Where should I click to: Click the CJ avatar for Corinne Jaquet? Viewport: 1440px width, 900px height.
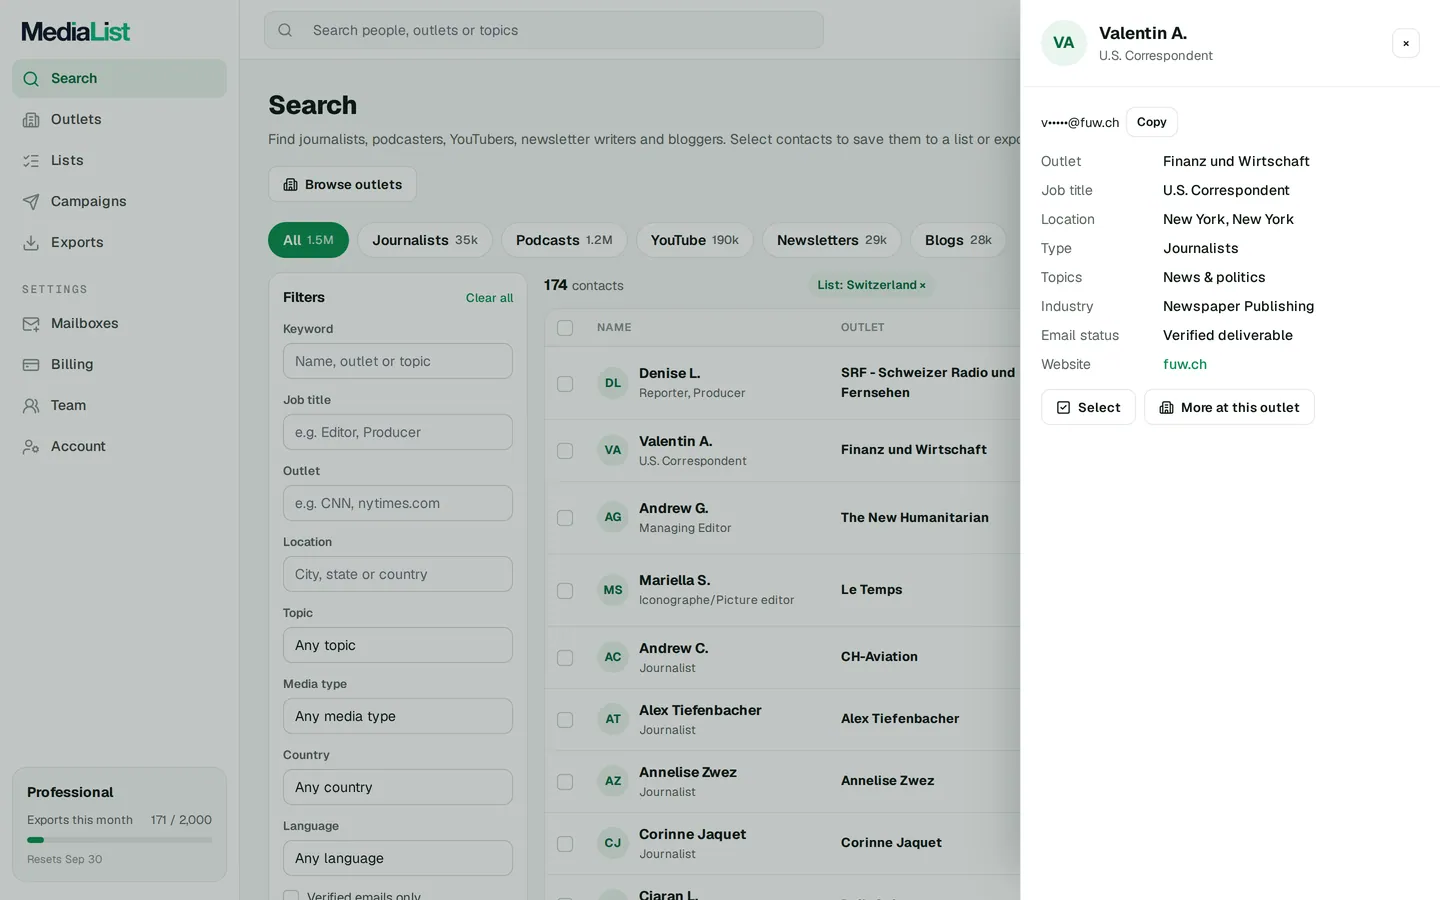[613, 843]
